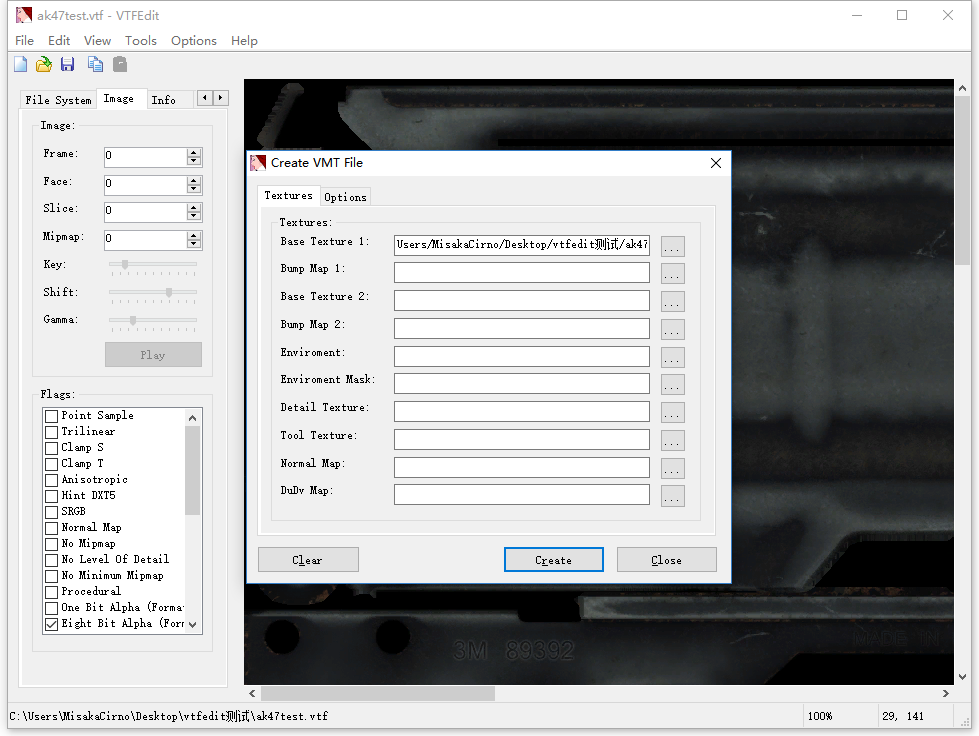Browse for Normal Map file
The height and width of the screenshot is (736, 979).
(672, 469)
